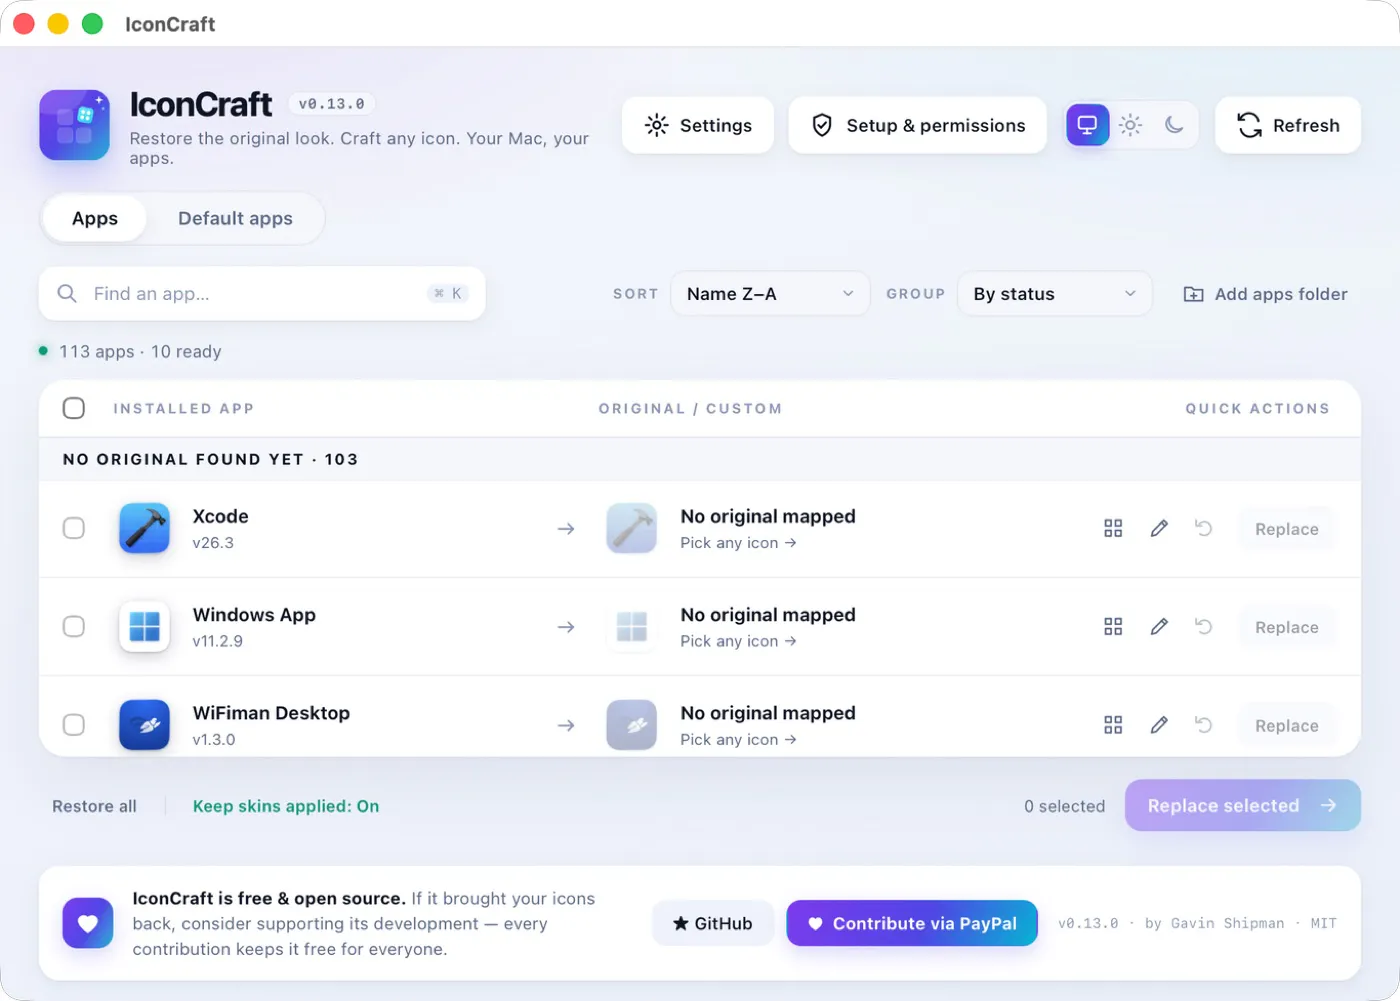
Task: Focus the Find an app search field
Action: click(262, 294)
